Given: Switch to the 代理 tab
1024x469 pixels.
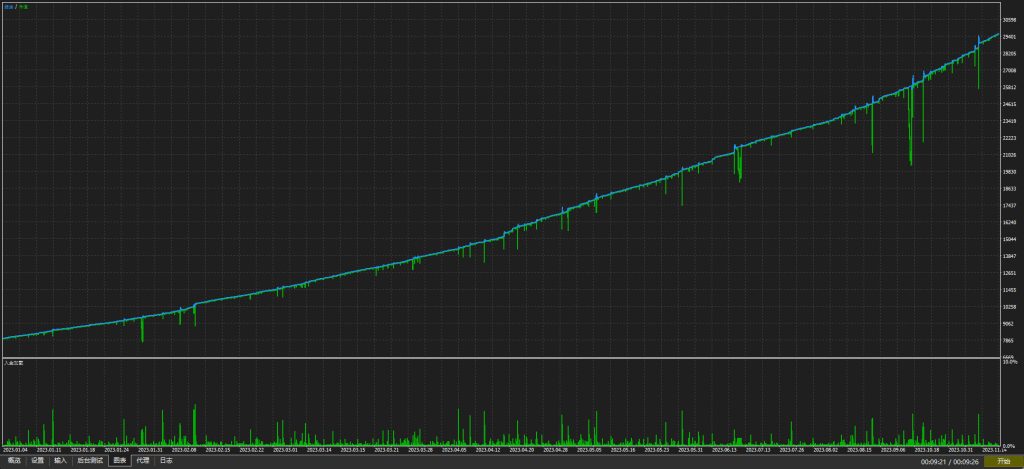Looking at the screenshot, I should click(x=142, y=461).
